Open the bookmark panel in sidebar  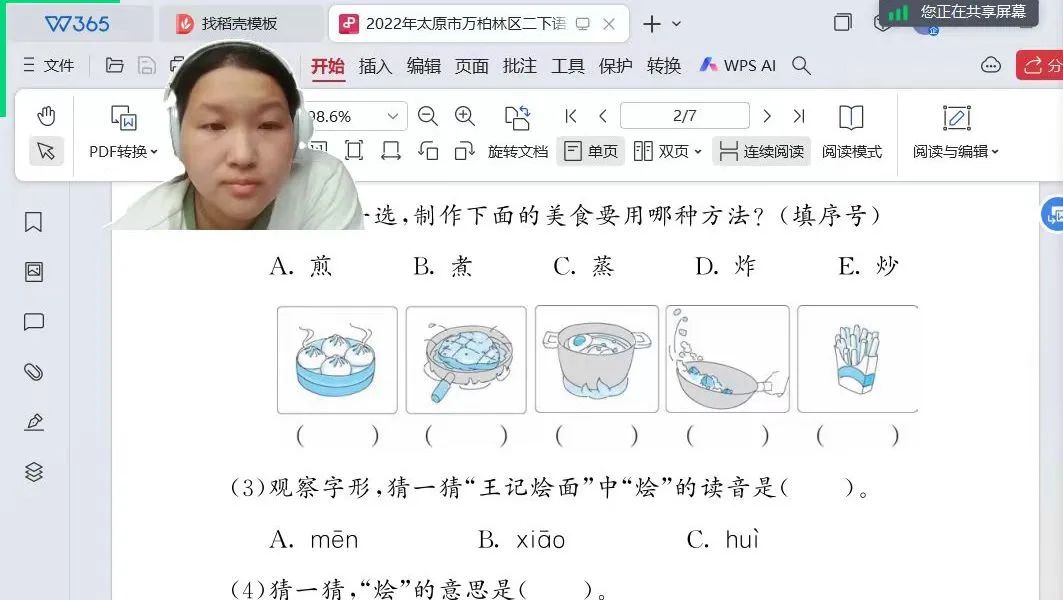34,222
